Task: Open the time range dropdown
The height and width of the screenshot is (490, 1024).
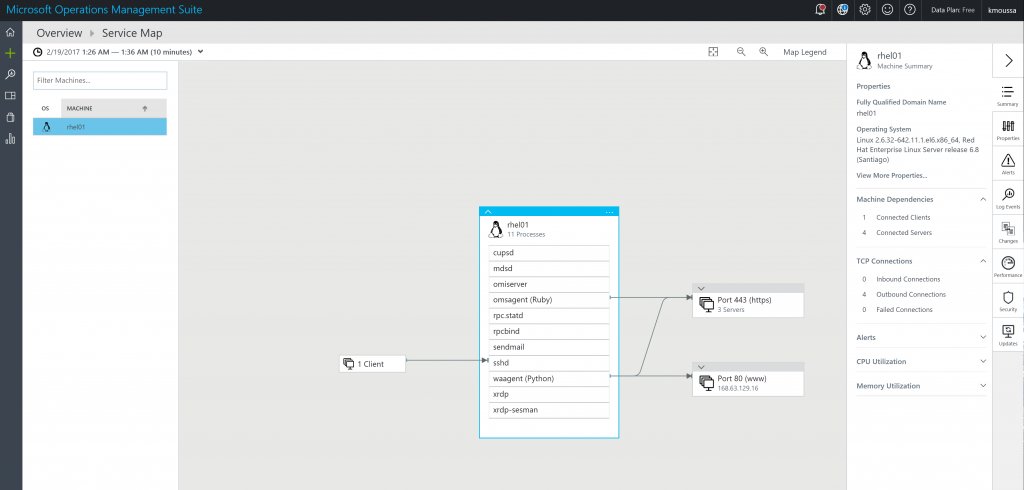Action: tap(200, 52)
